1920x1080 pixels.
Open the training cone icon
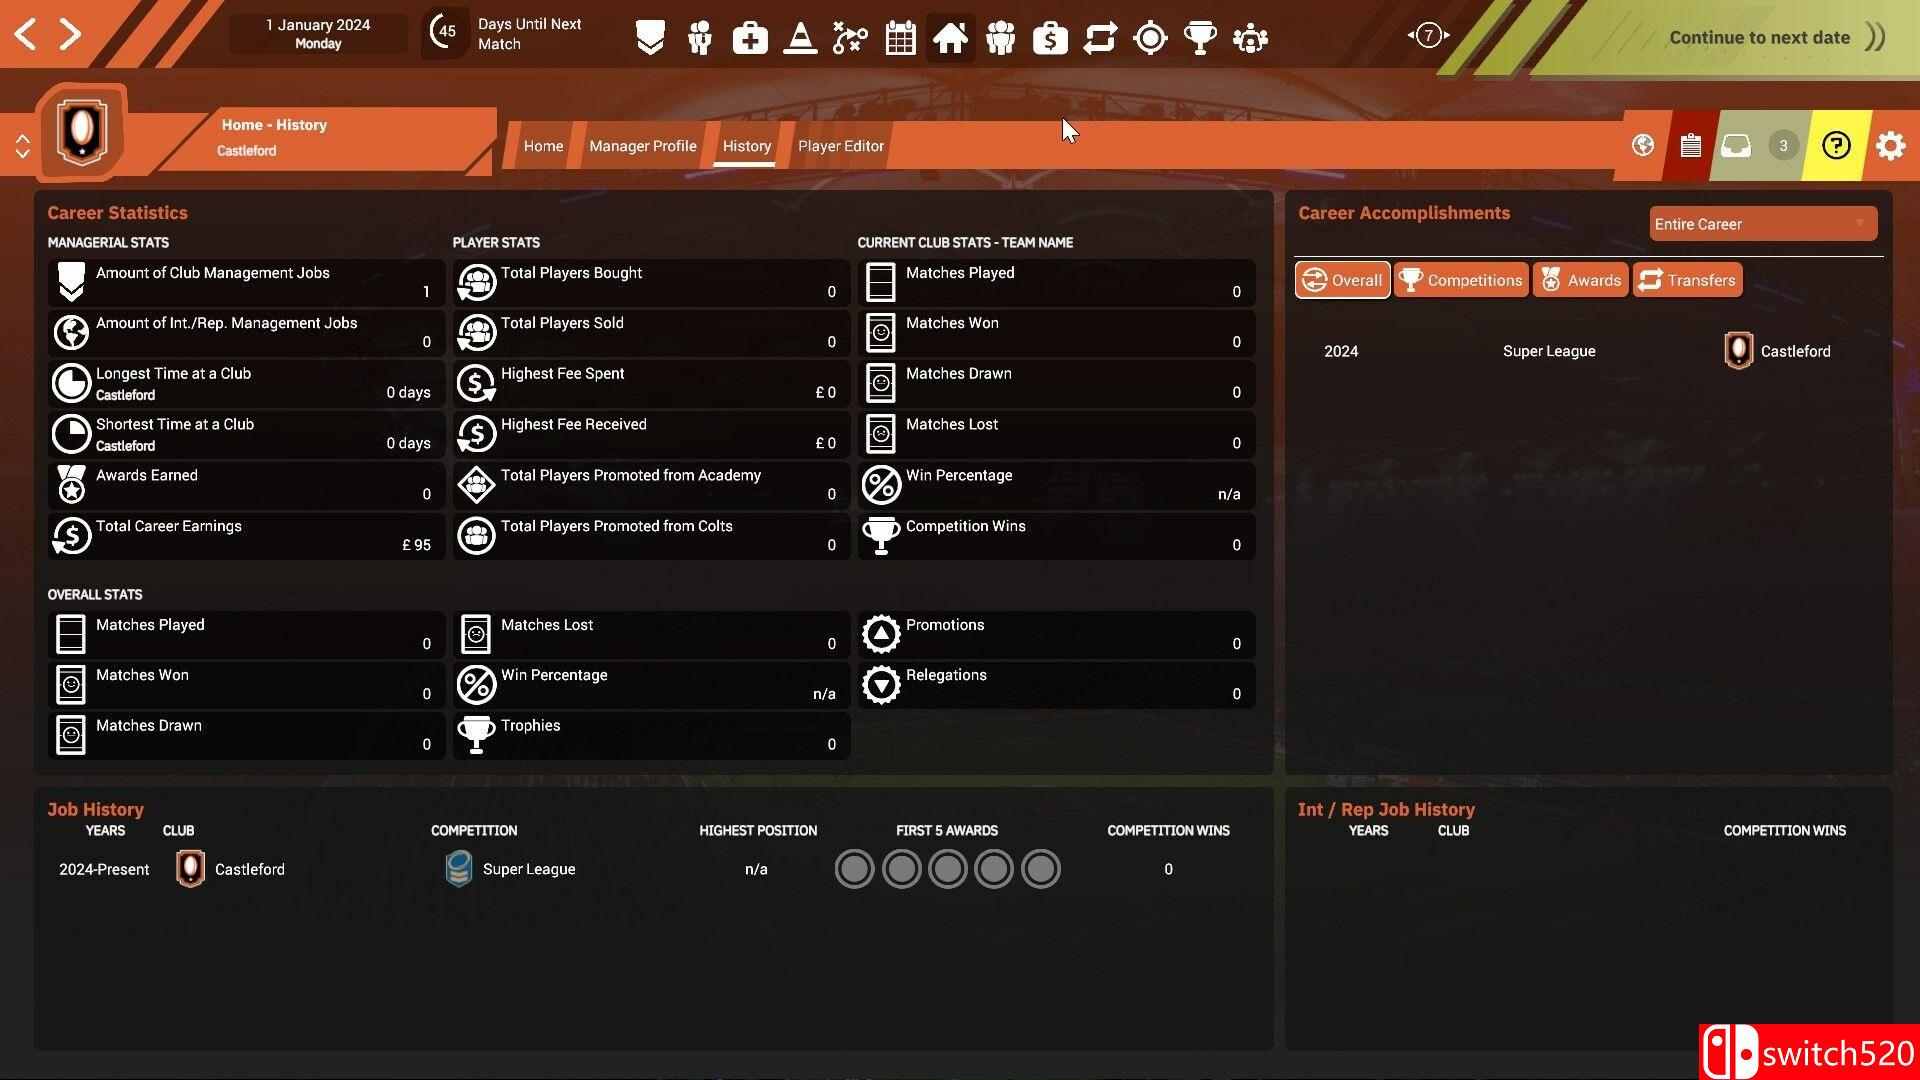(800, 38)
